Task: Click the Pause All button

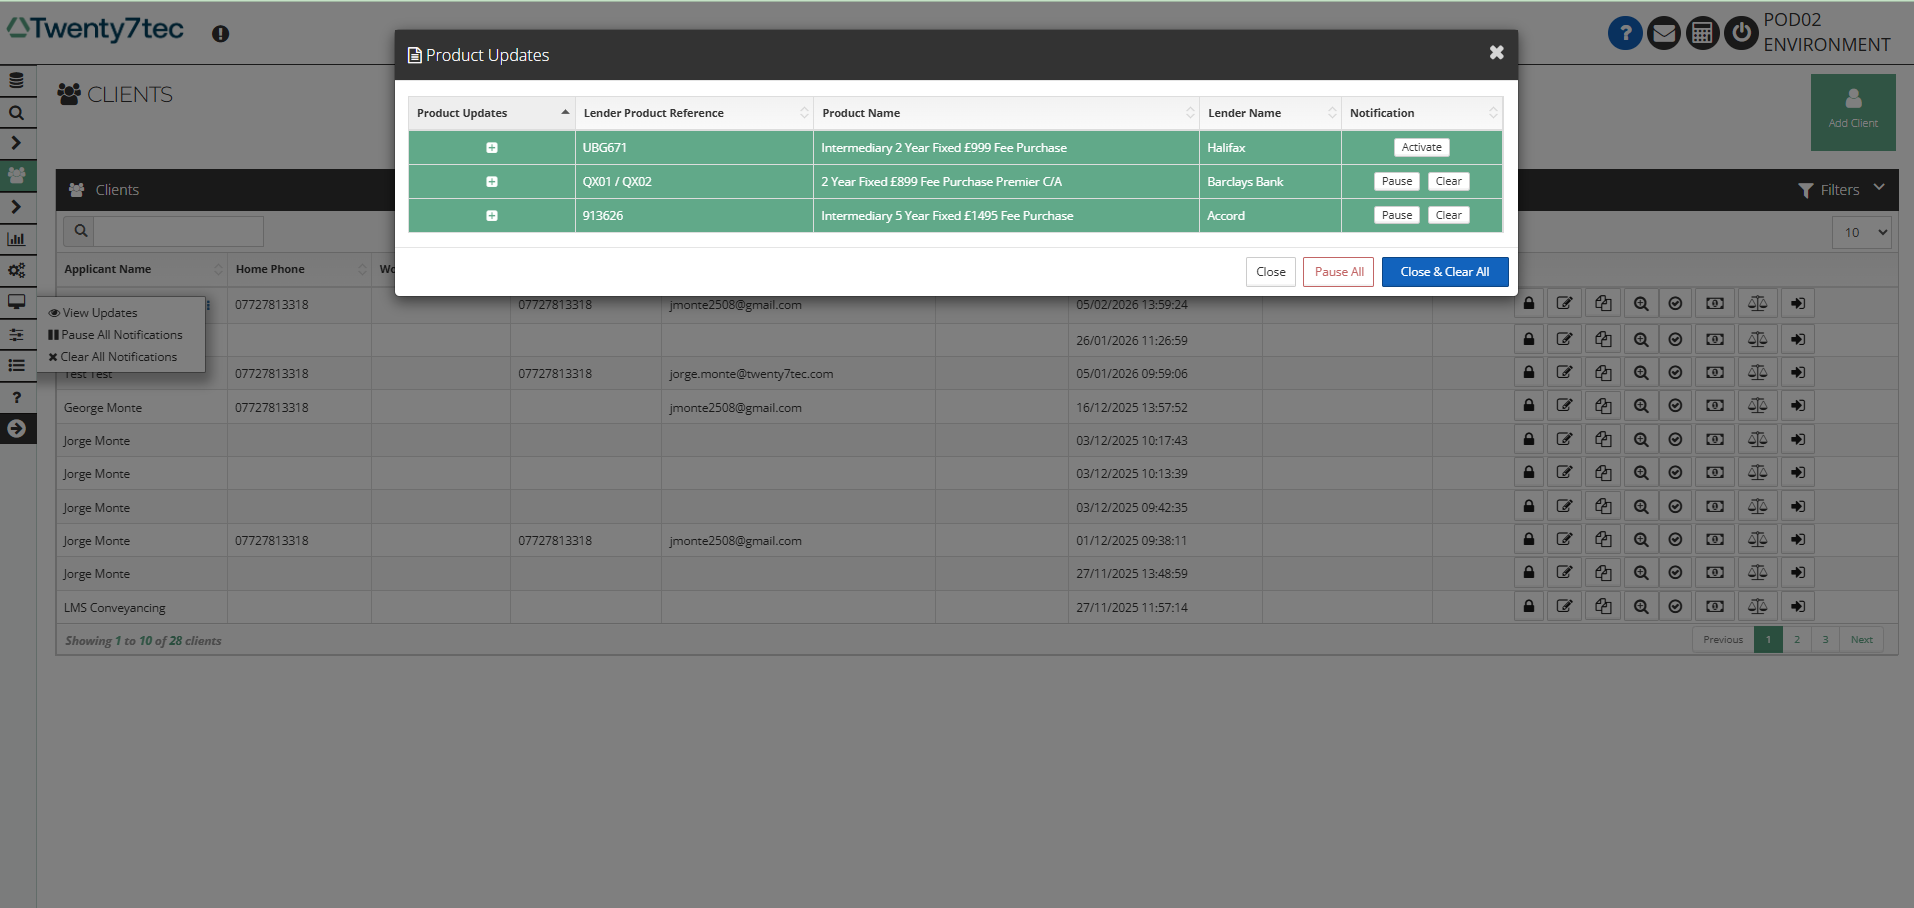Action: coord(1339,272)
